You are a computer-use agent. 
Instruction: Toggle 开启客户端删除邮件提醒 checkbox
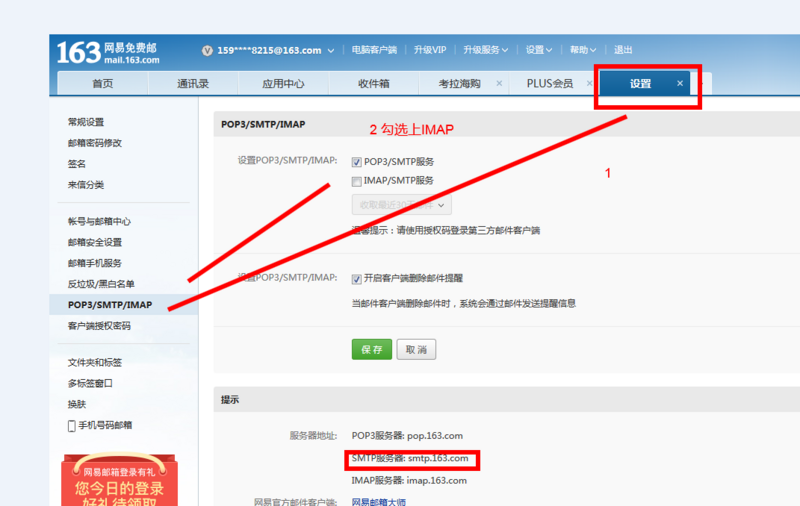coord(357,279)
